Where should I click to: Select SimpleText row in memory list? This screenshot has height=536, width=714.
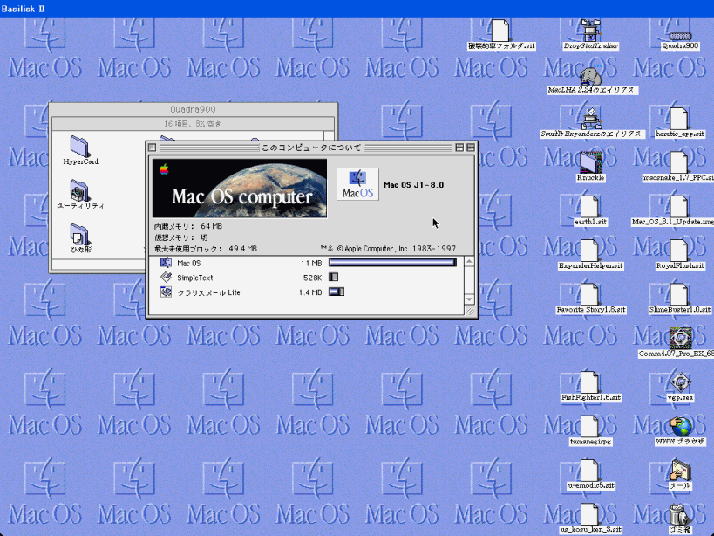click(x=200, y=277)
